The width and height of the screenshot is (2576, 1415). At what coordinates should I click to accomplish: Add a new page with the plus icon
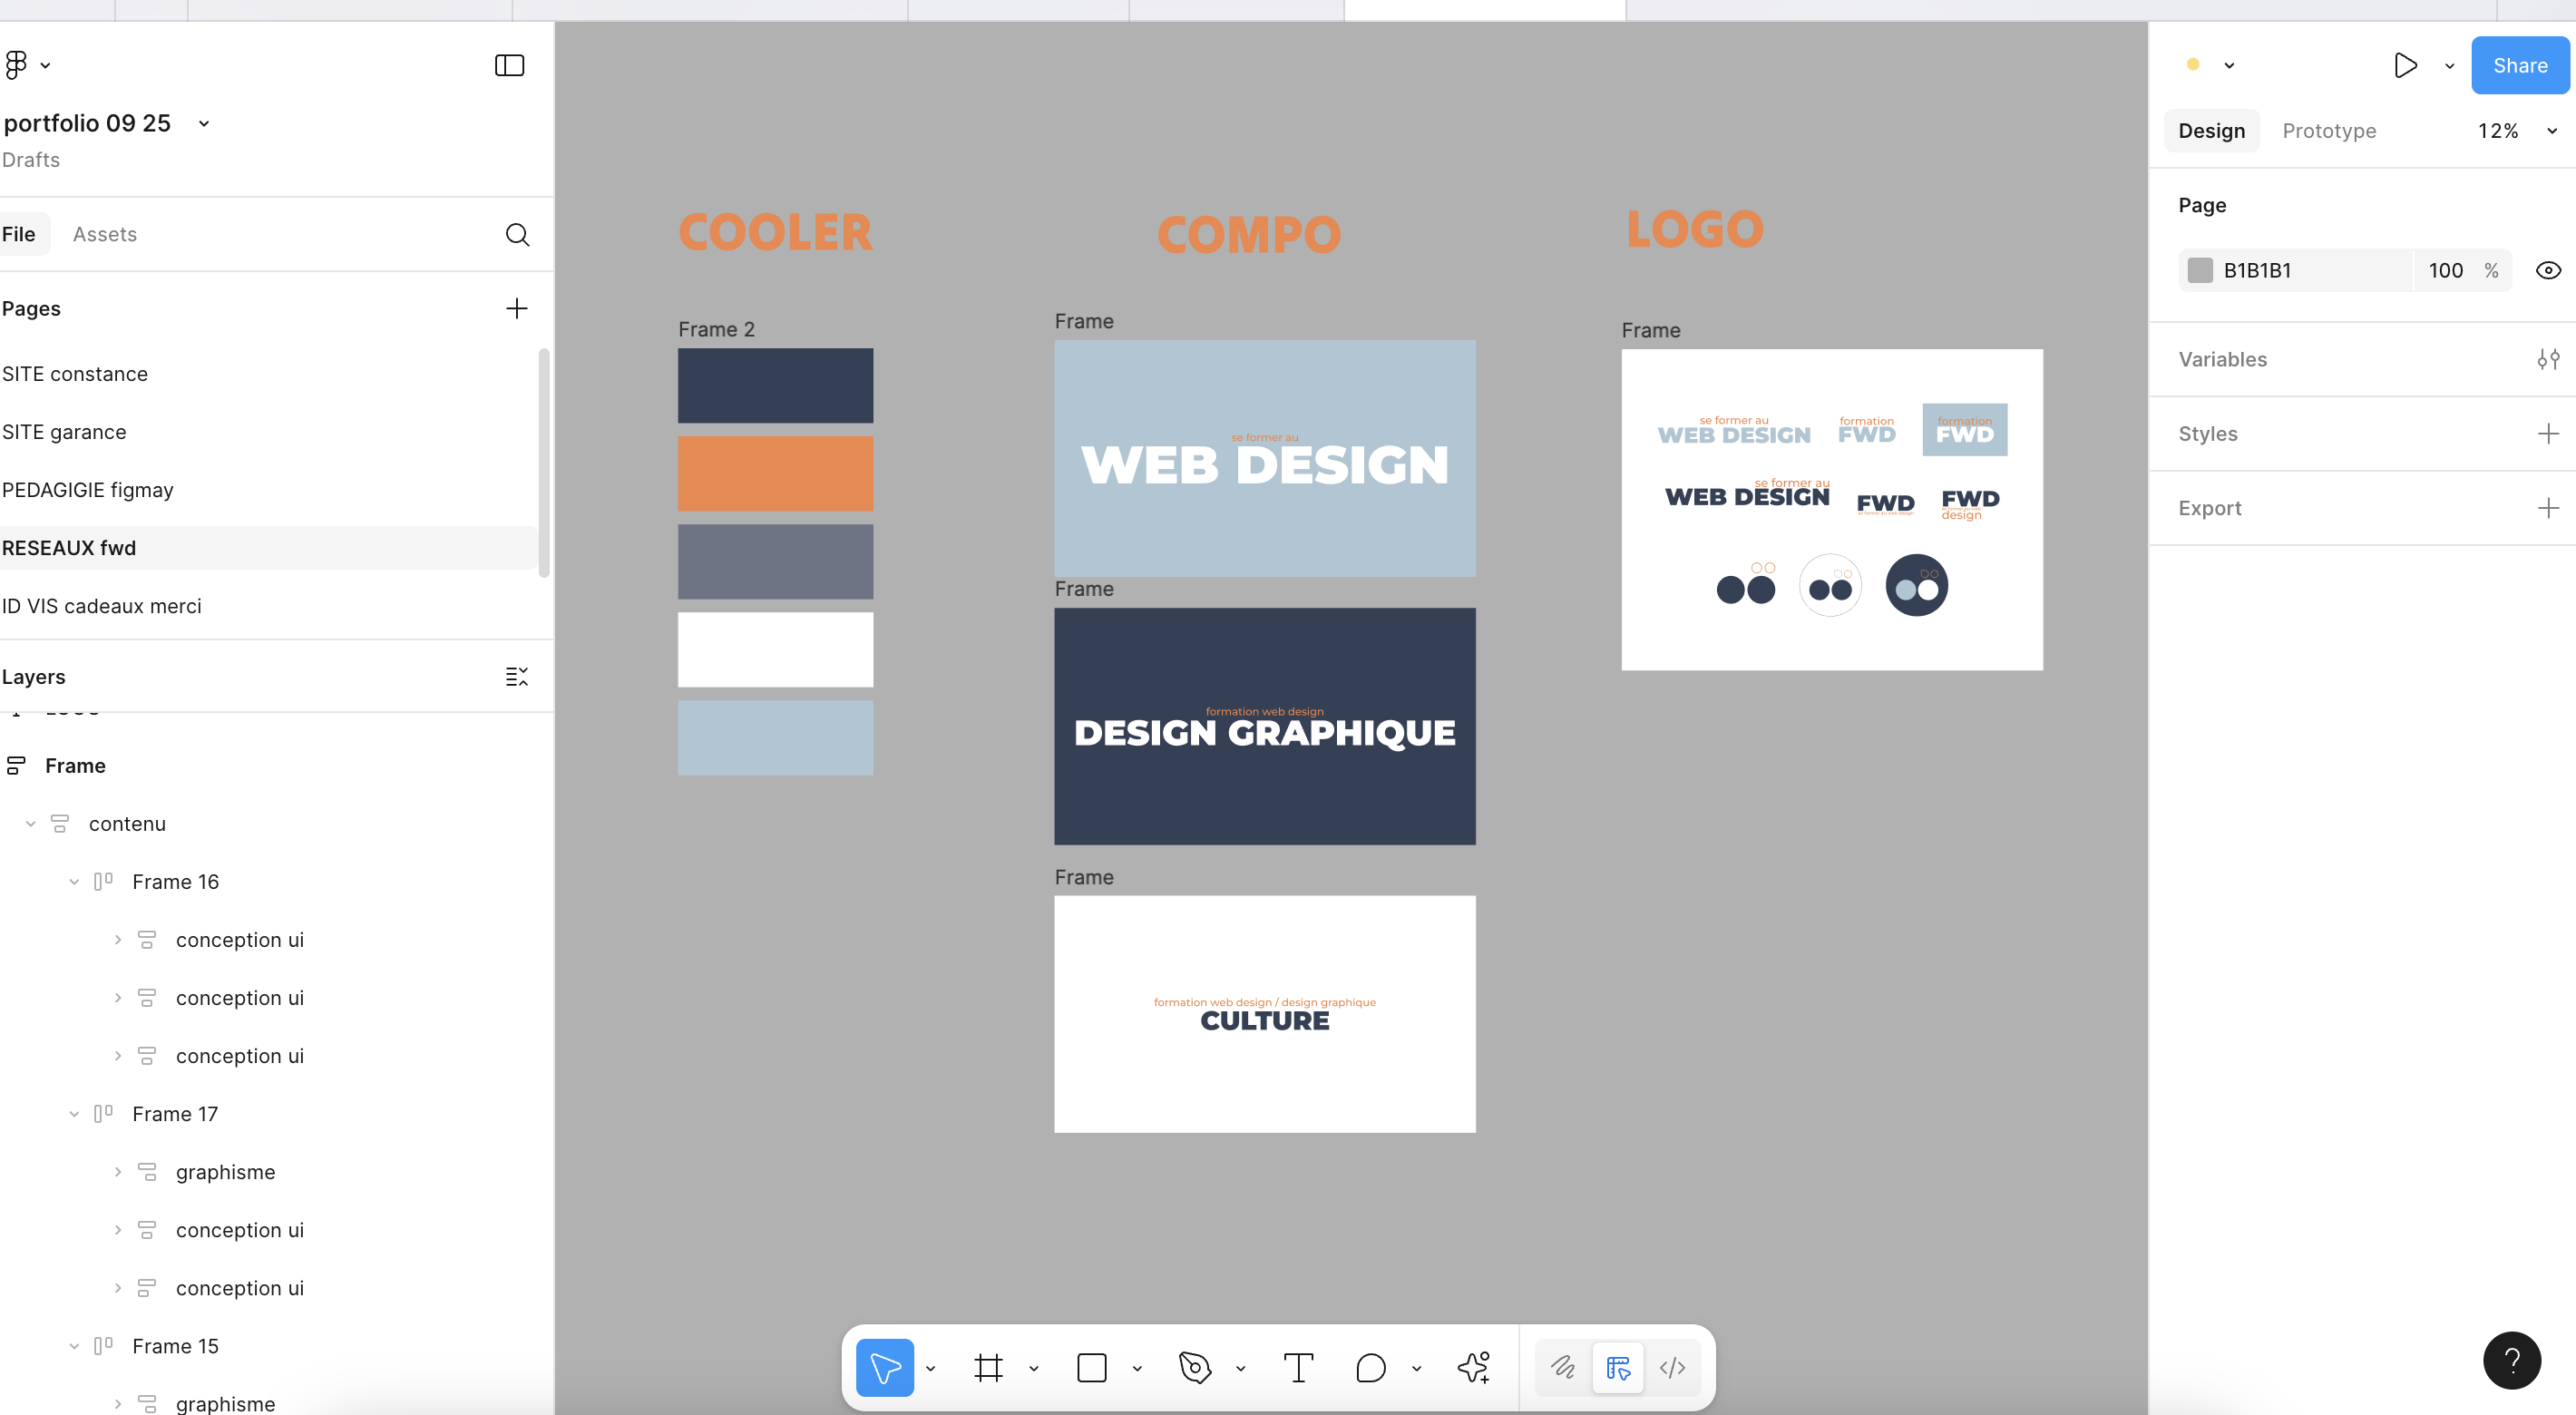point(516,308)
